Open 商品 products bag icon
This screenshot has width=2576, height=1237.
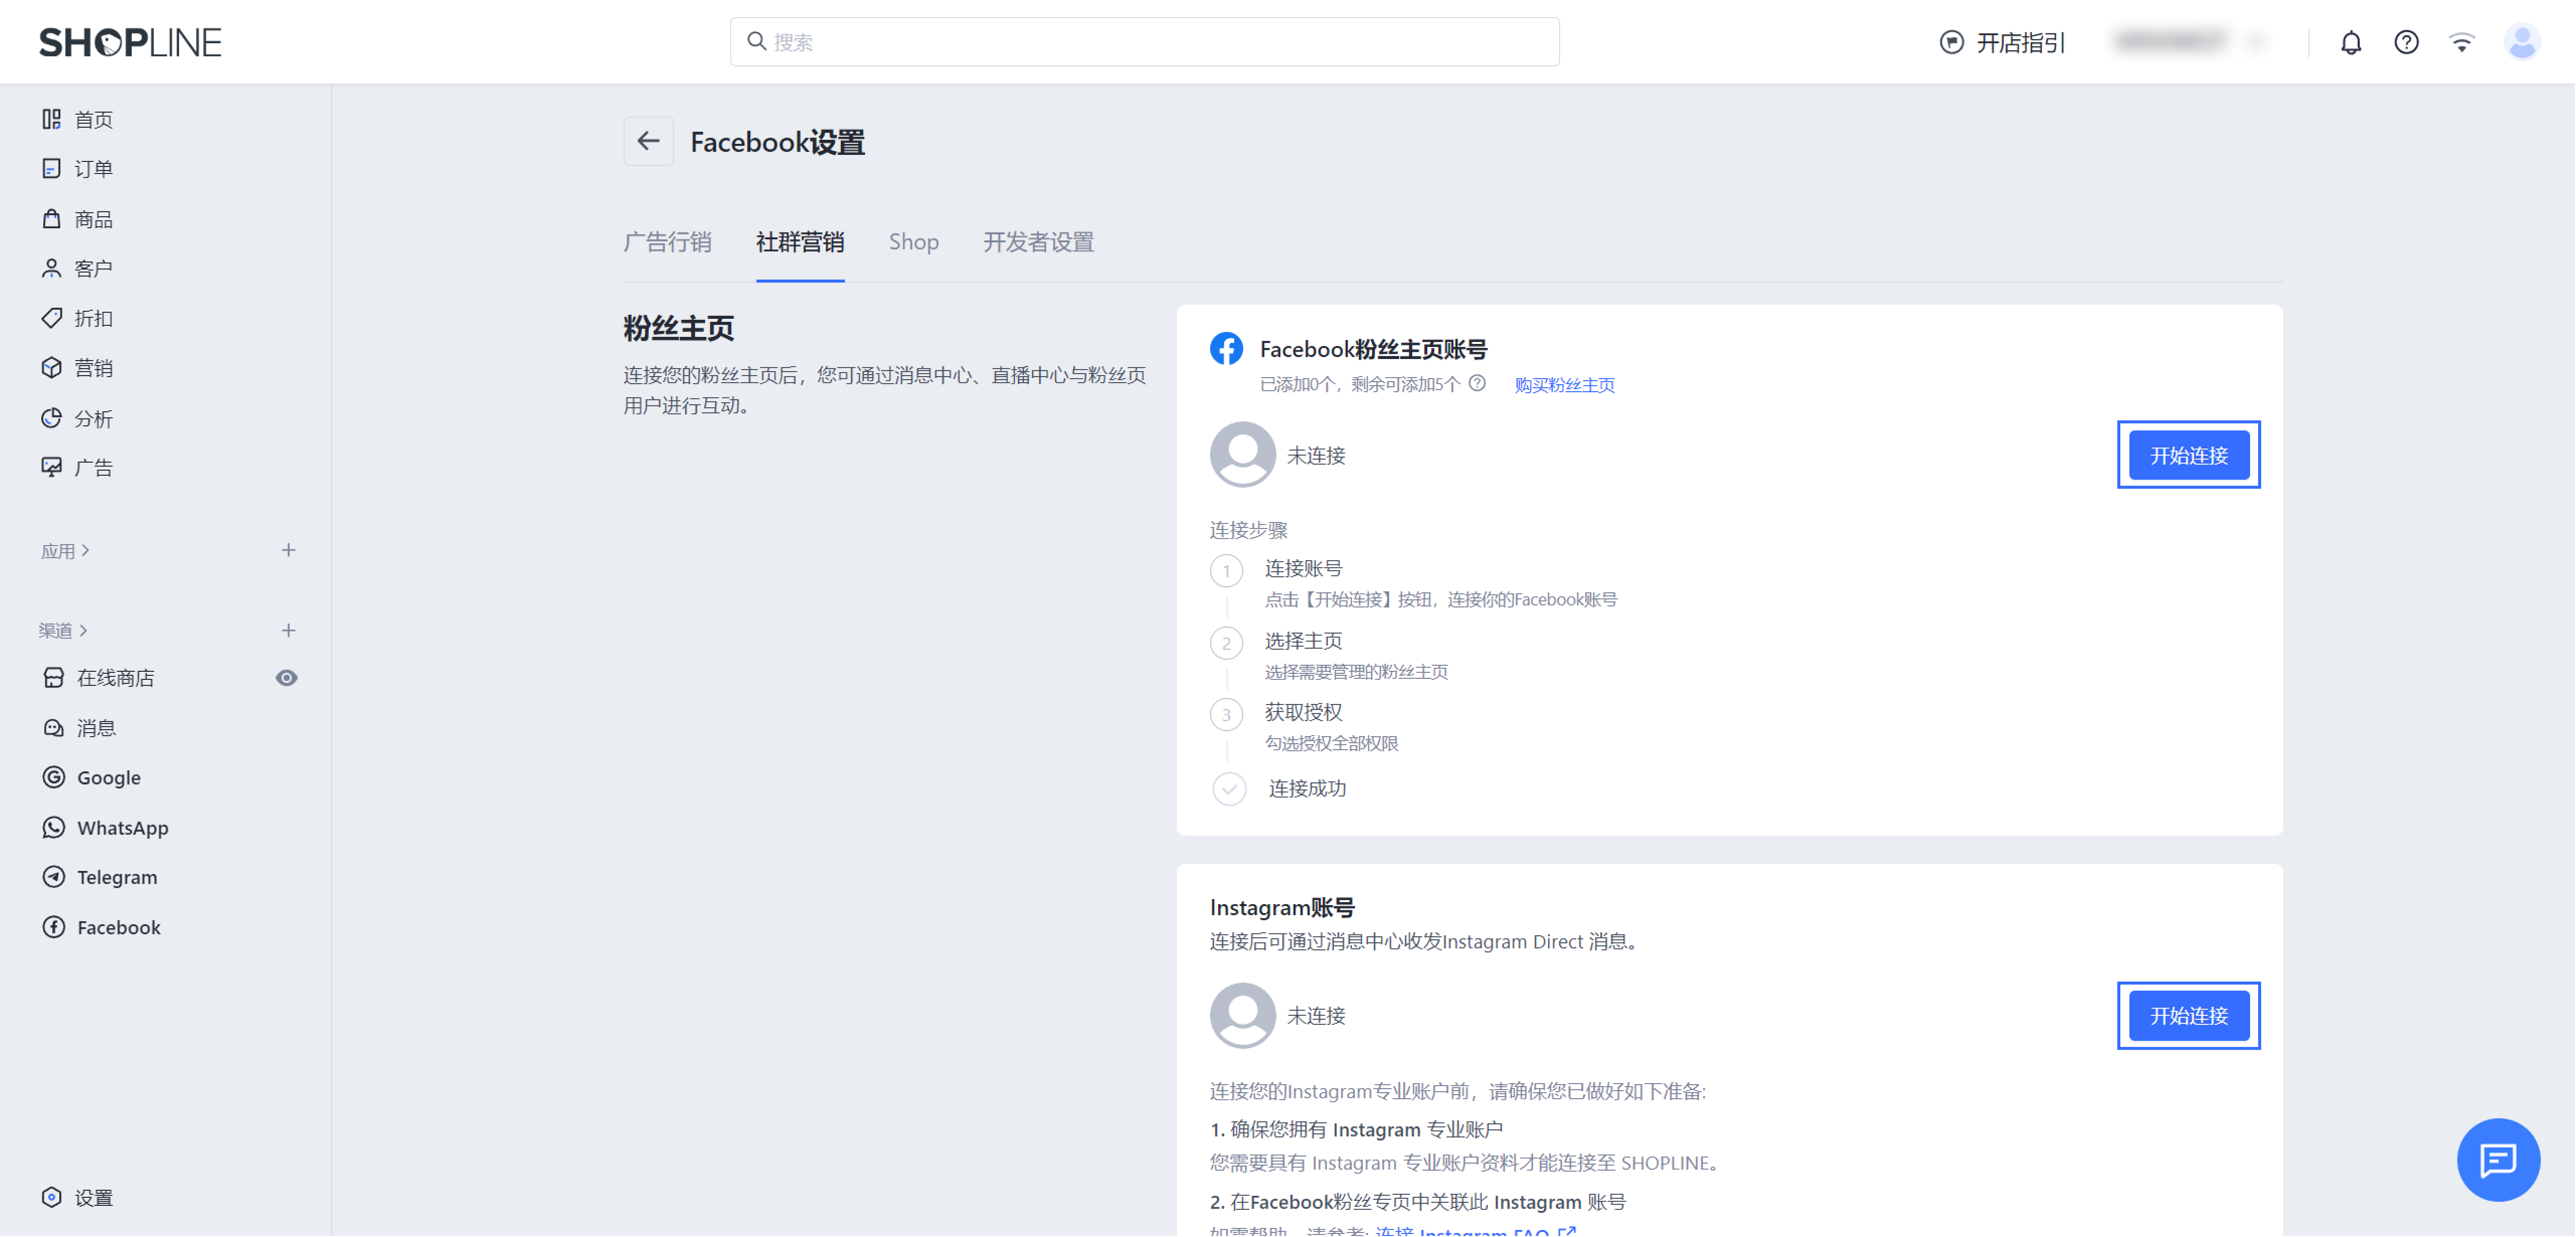52,218
